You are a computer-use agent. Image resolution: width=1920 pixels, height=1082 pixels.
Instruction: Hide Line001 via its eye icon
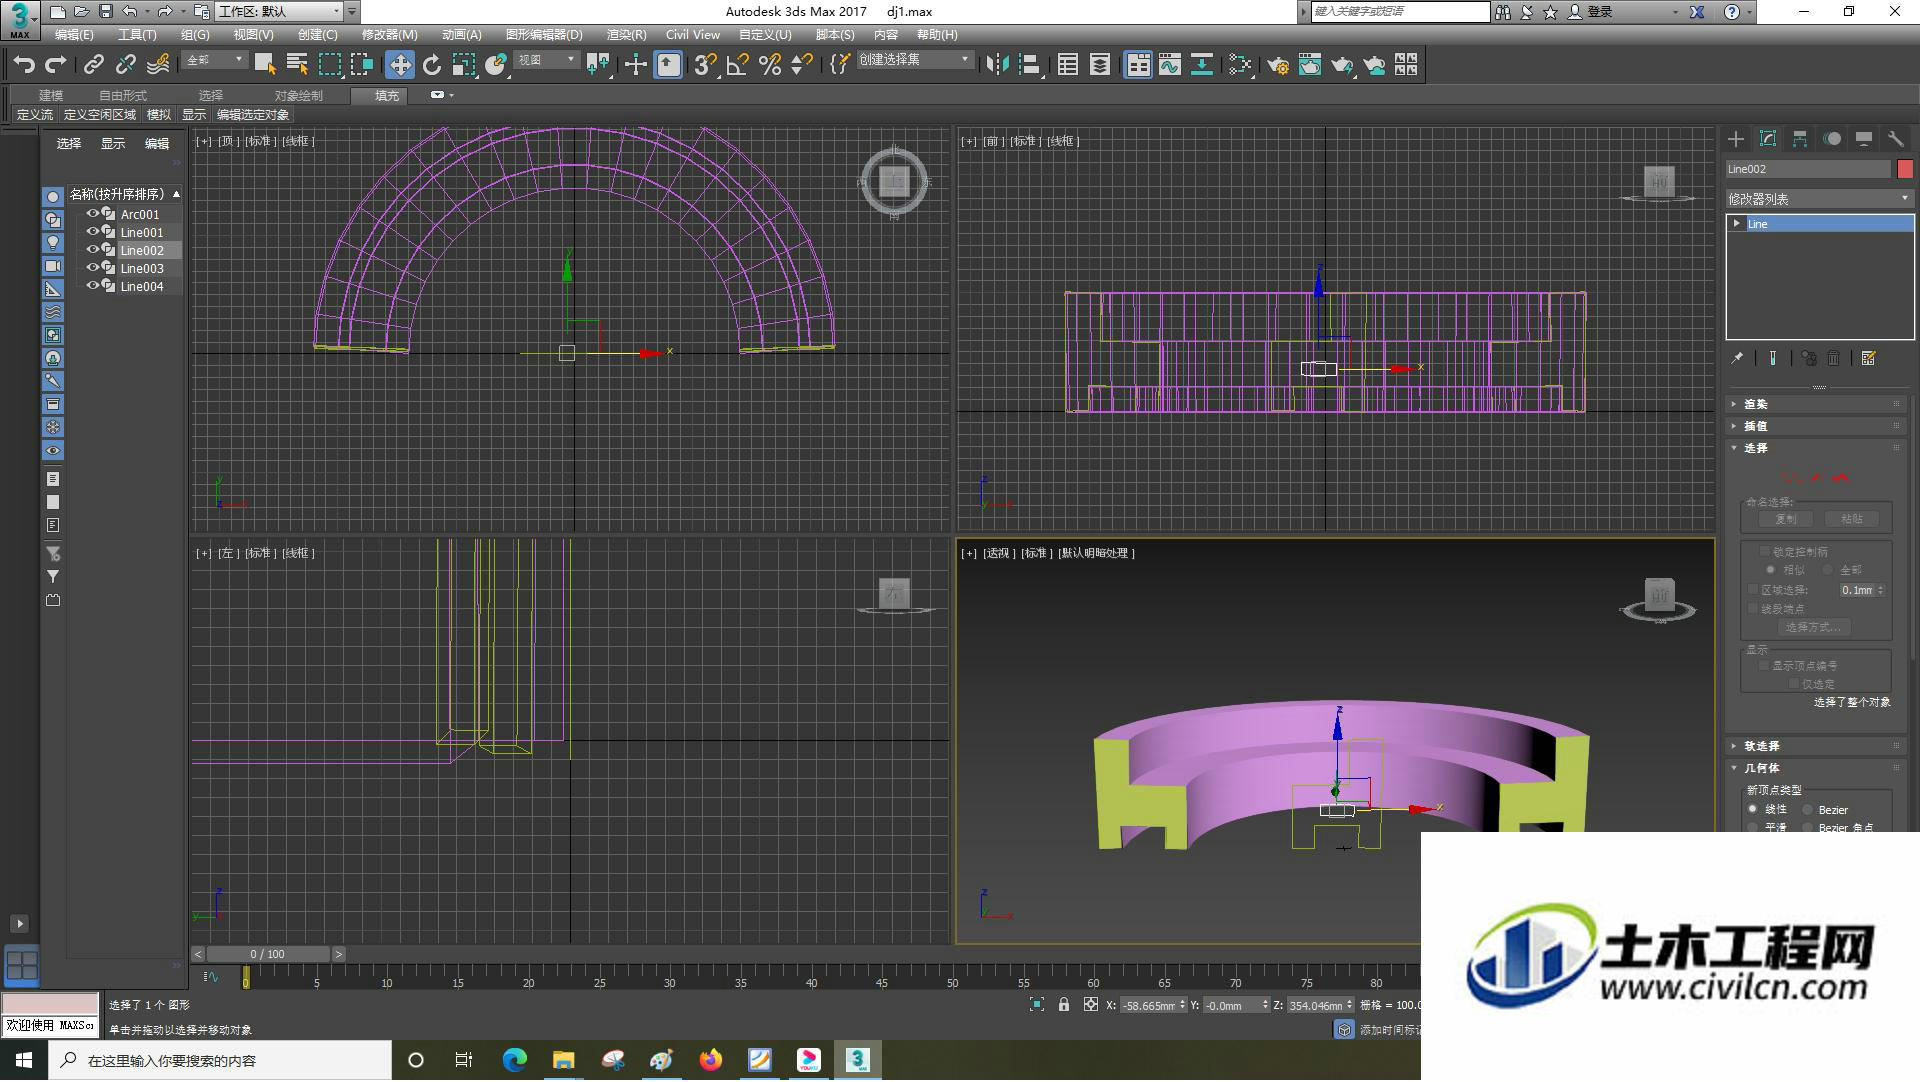point(93,232)
